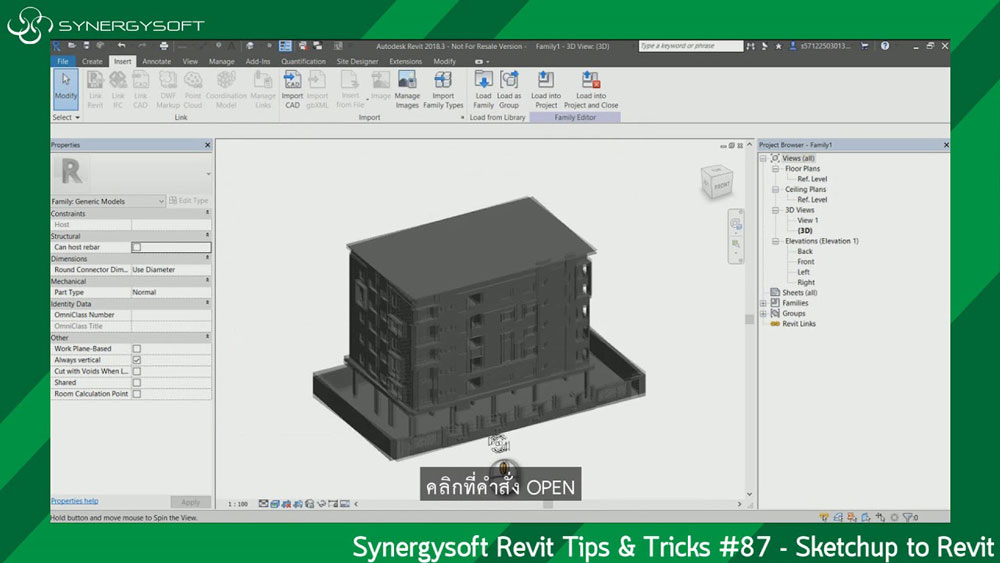Open the Family: Generic Models dropdown
The width and height of the screenshot is (1000, 563).
[108, 201]
